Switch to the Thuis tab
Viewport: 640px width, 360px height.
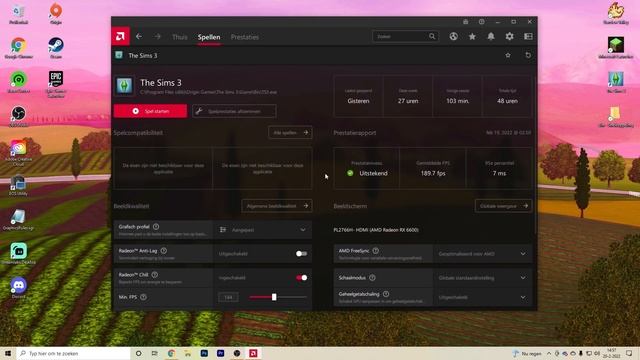180,37
